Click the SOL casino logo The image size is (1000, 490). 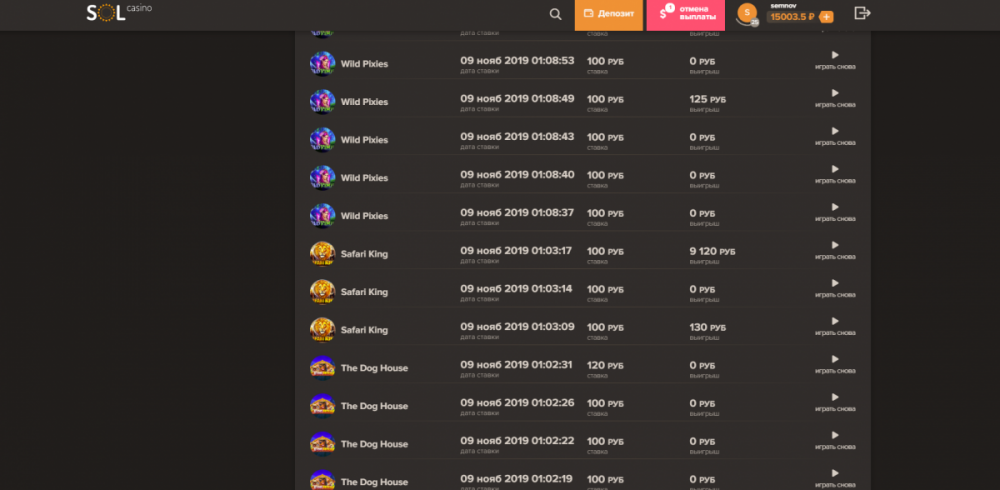coord(118,13)
